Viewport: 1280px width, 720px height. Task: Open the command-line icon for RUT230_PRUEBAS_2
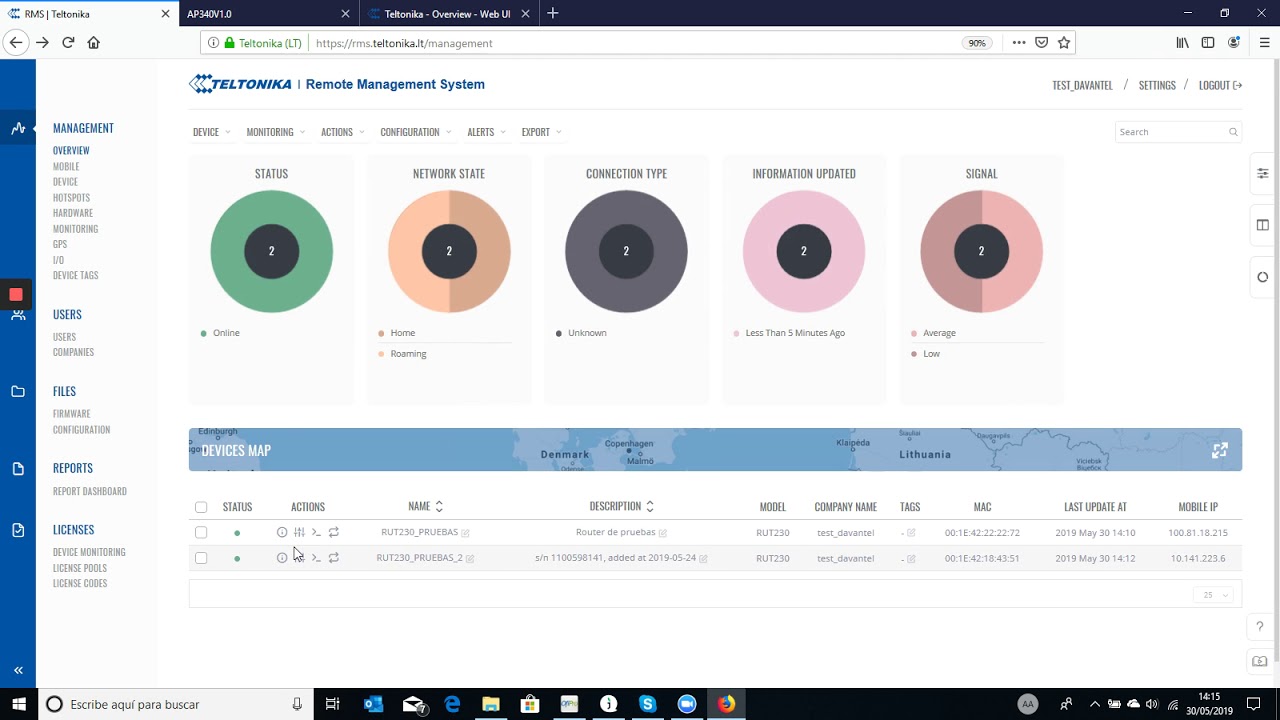316,558
